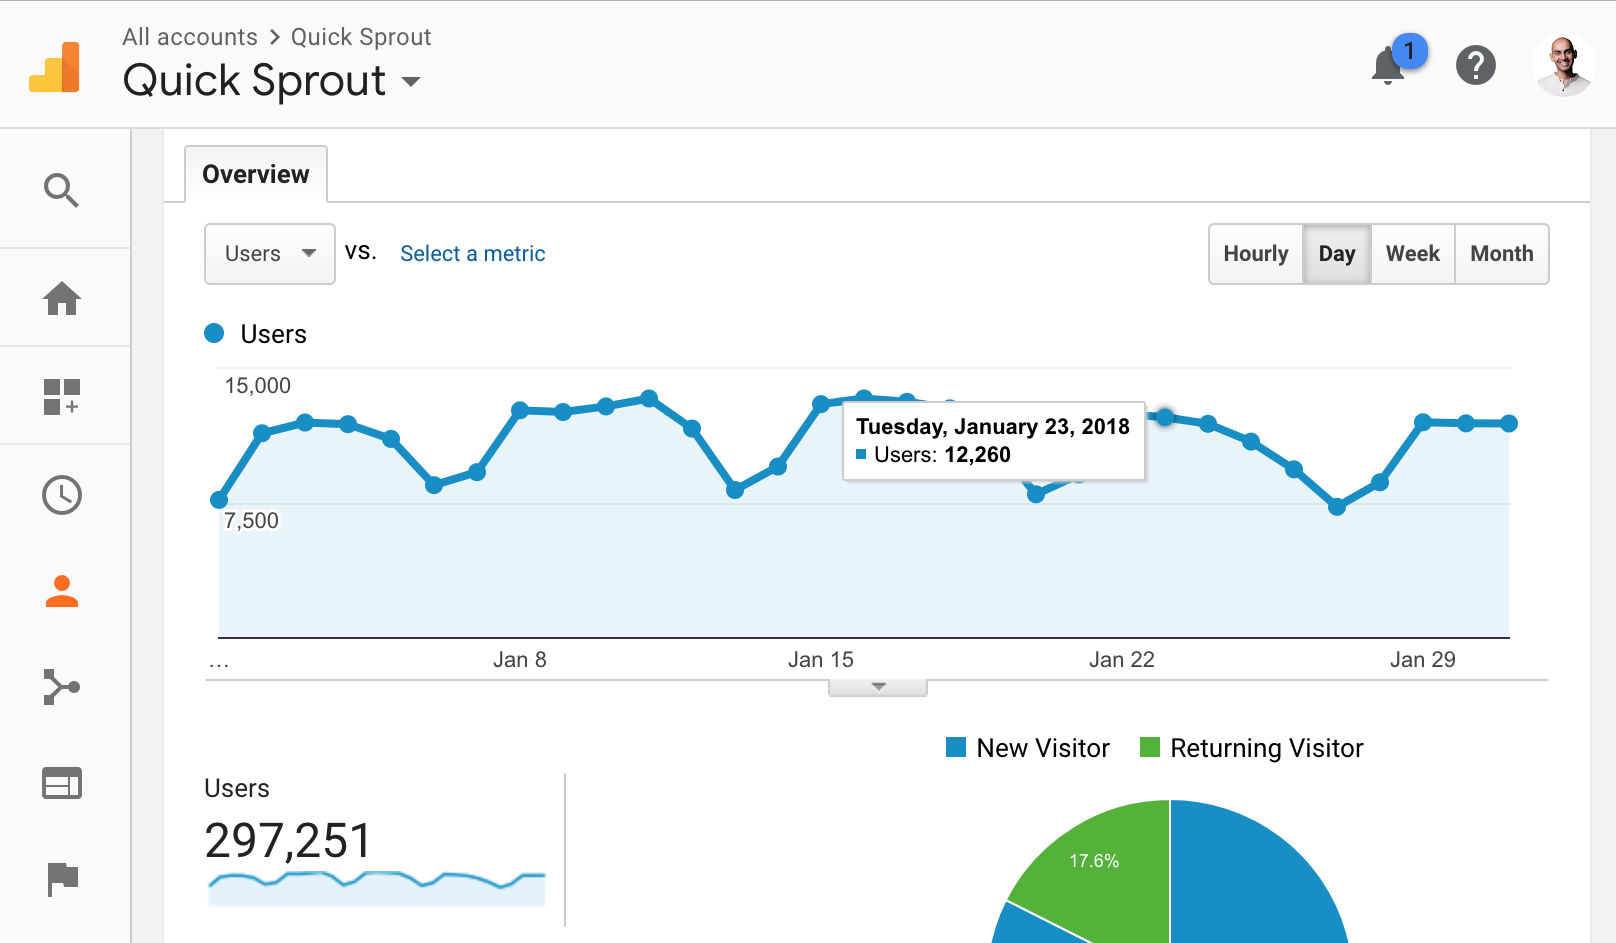This screenshot has height=943, width=1616.
Task: Expand the Quick Sprout account dropdown
Action: pos(411,81)
